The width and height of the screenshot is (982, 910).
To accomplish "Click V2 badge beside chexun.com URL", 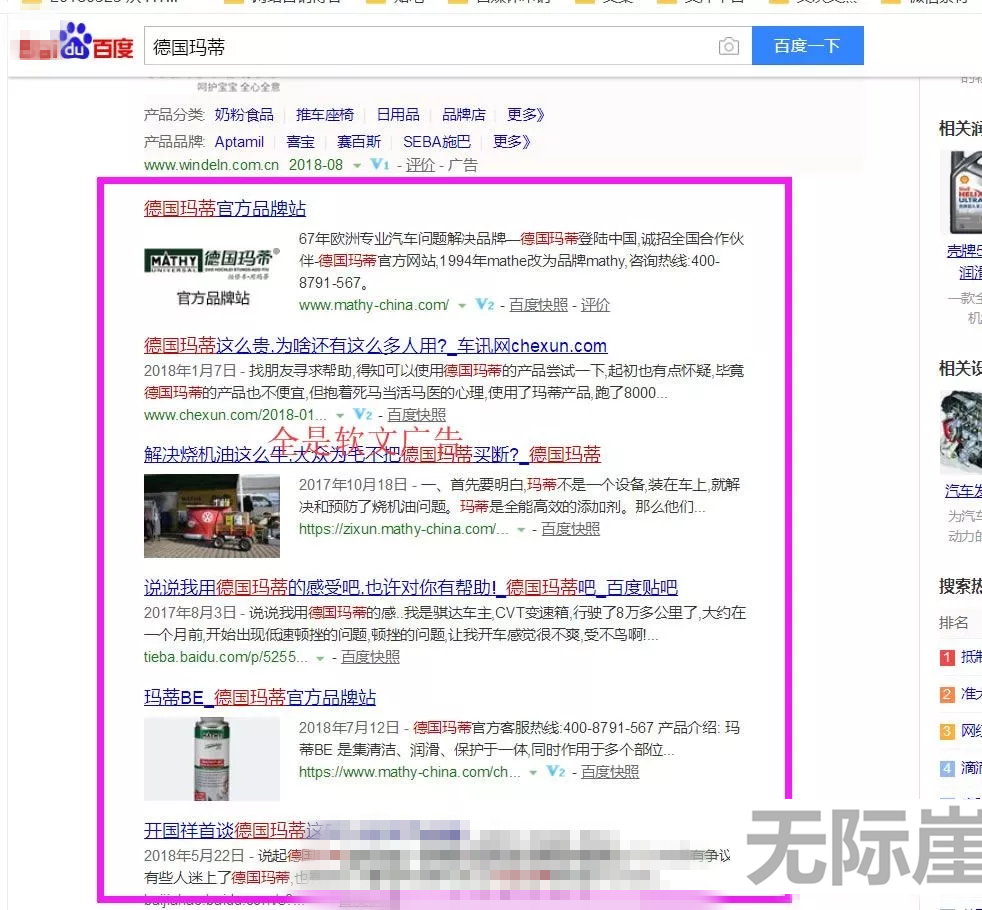I will coord(363,415).
